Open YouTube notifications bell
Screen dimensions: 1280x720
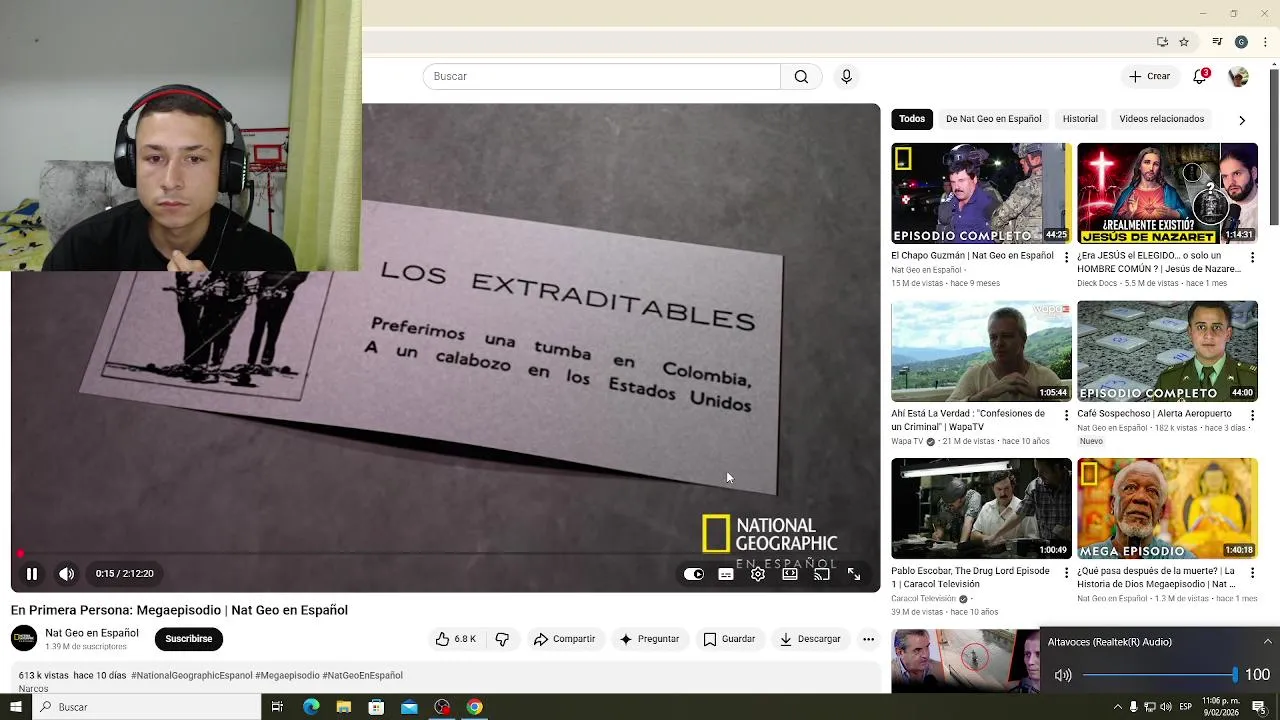coord(1200,77)
